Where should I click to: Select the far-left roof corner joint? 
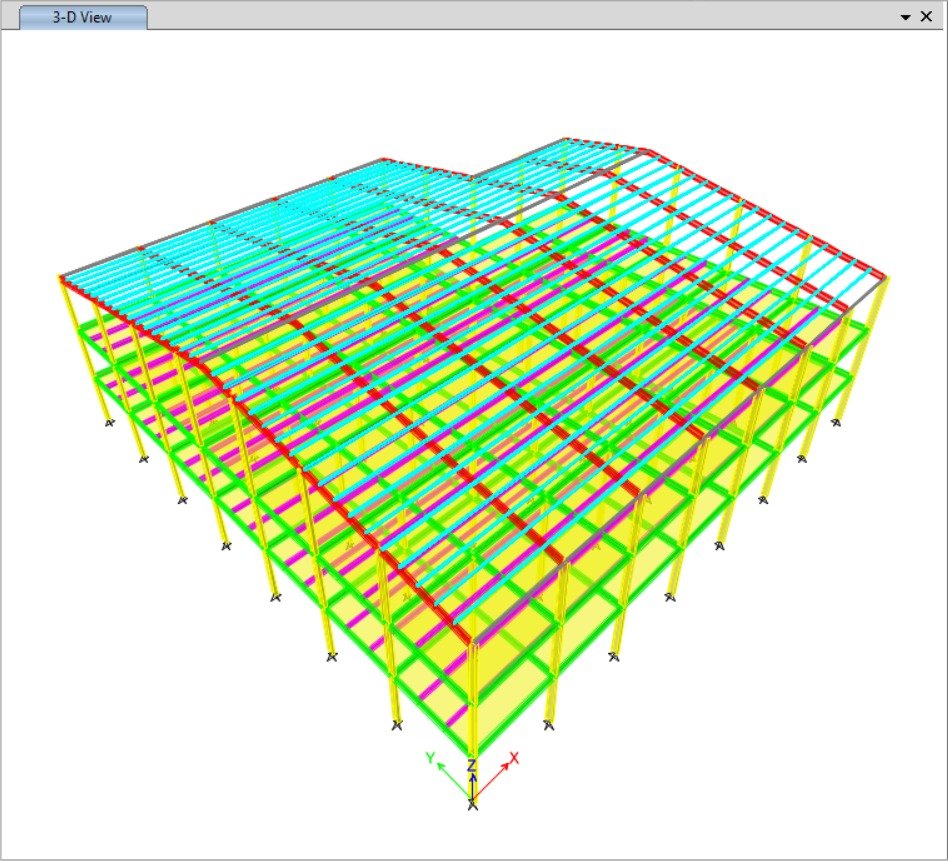pyautogui.click(x=60, y=276)
